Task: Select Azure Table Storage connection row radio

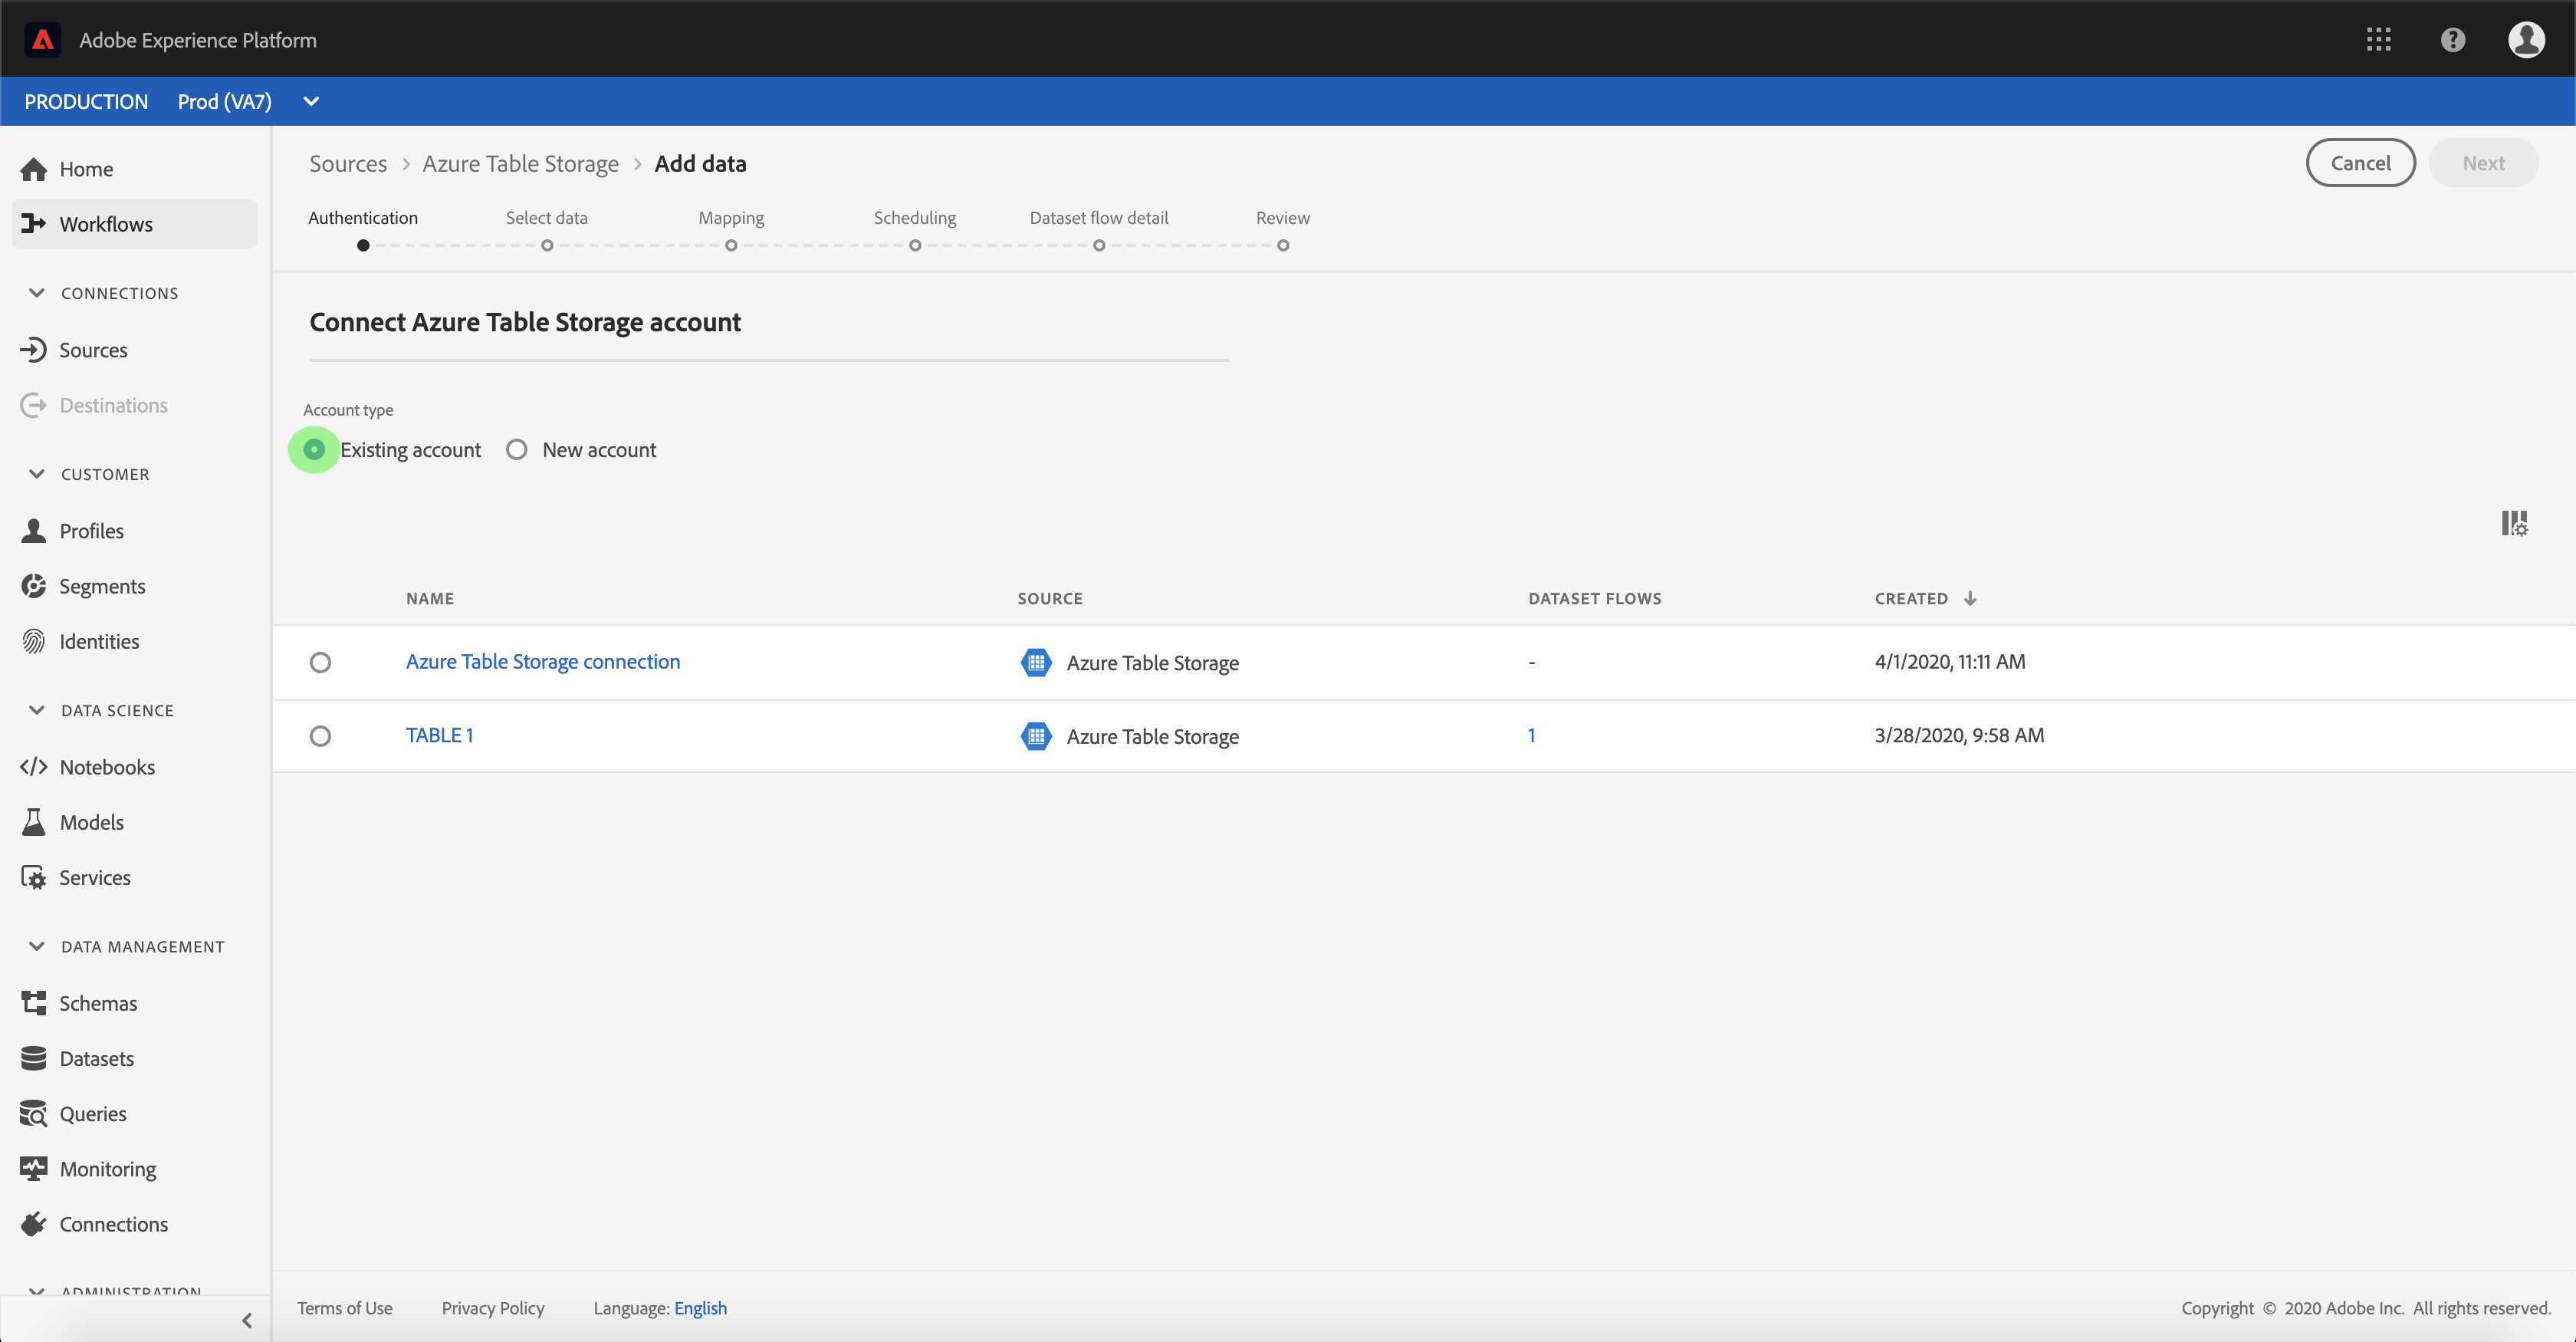Action: (320, 663)
